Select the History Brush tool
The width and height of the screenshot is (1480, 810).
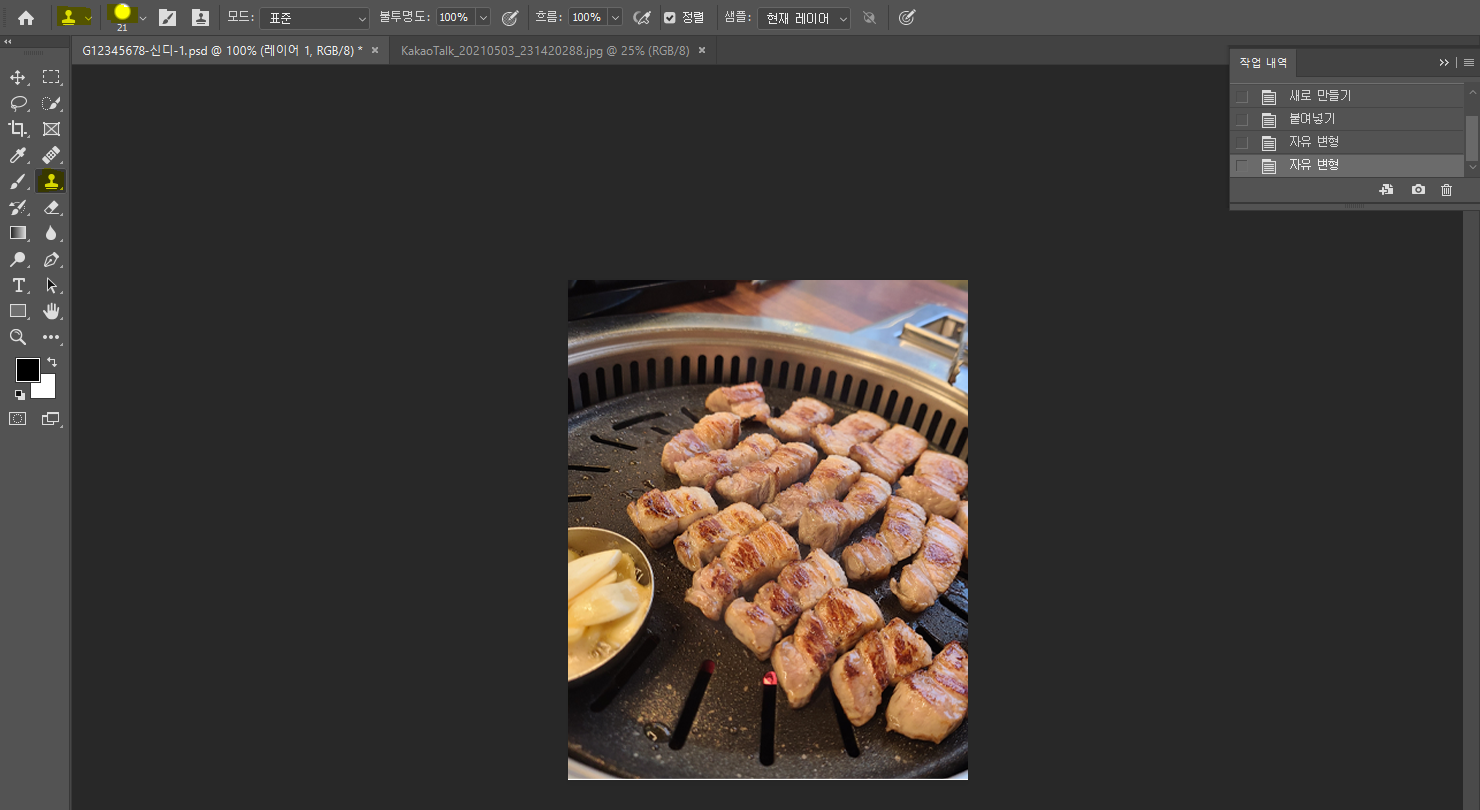click(x=18, y=207)
